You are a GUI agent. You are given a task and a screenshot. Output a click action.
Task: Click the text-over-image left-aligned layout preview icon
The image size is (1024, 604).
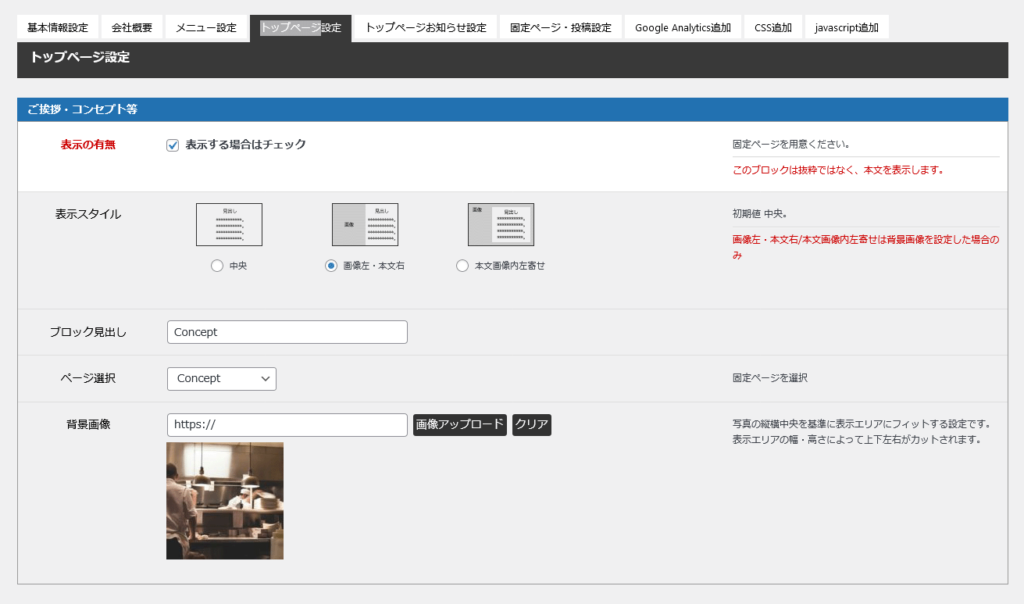(501, 224)
